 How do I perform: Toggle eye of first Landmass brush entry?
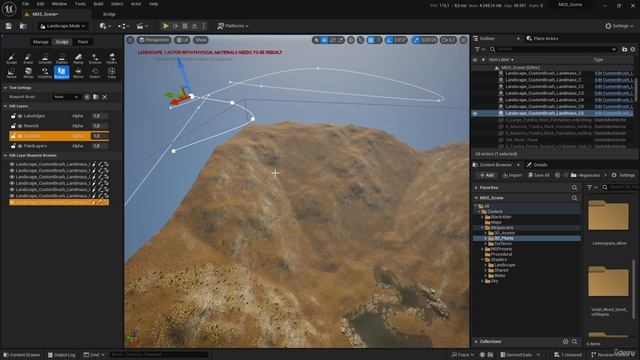(x=12, y=164)
